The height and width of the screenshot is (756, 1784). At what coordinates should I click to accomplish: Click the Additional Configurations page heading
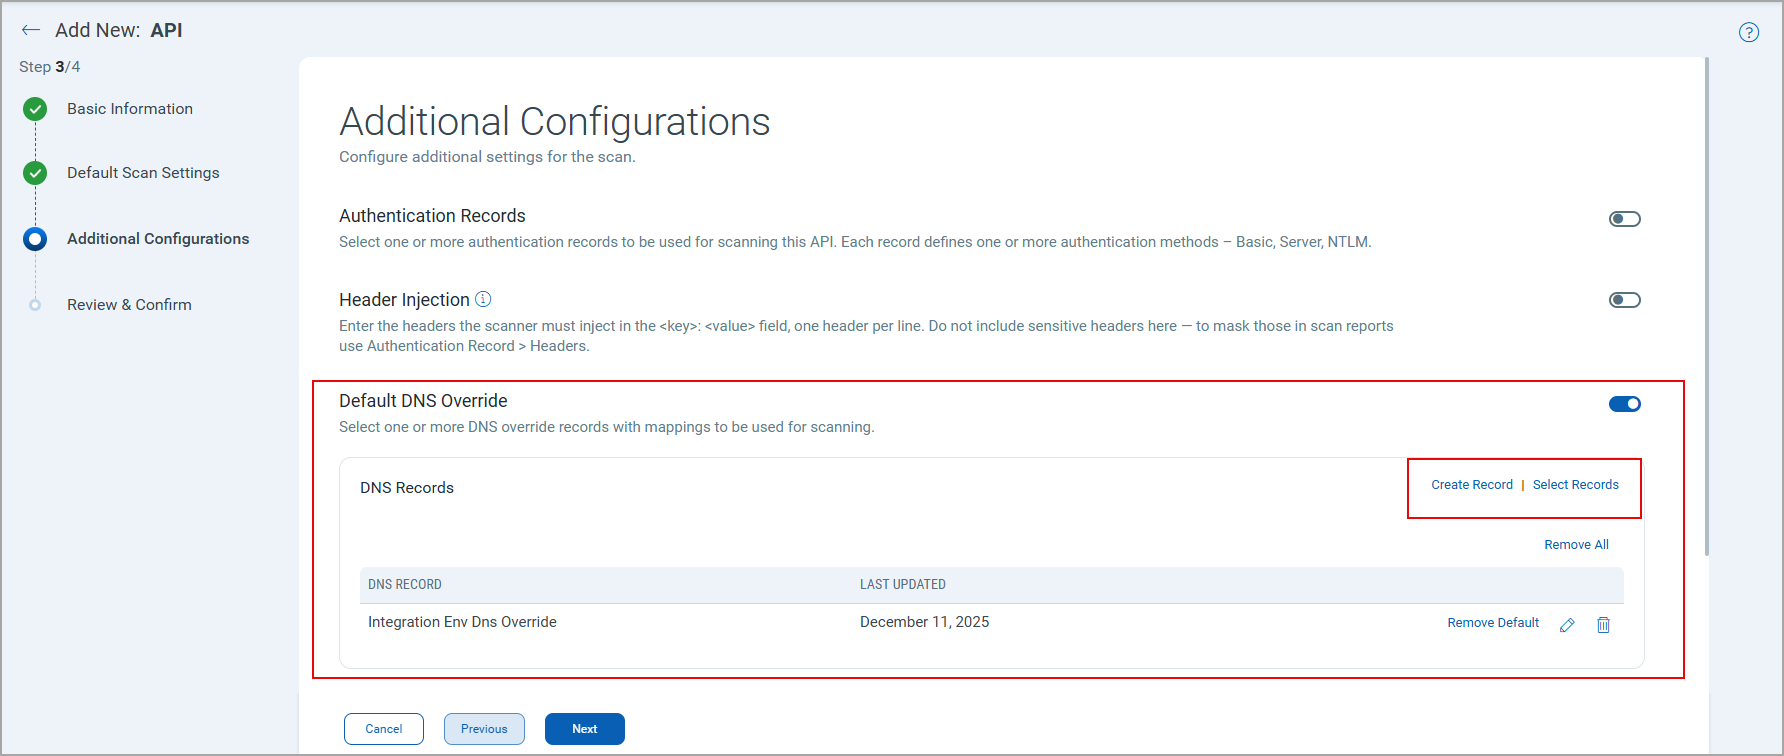point(555,122)
